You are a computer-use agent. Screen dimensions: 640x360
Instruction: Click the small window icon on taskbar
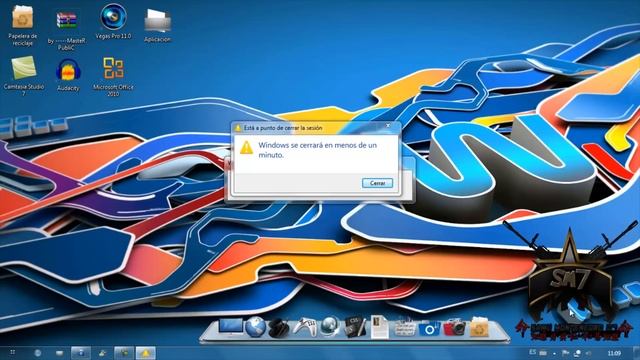click(x=59, y=353)
